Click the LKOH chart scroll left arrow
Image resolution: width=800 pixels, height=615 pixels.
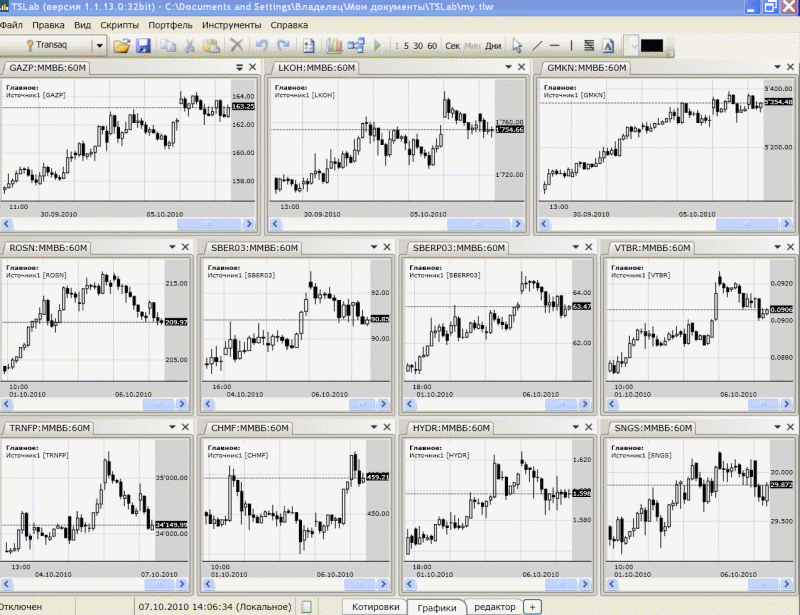pyautogui.click(x=276, y=224)
